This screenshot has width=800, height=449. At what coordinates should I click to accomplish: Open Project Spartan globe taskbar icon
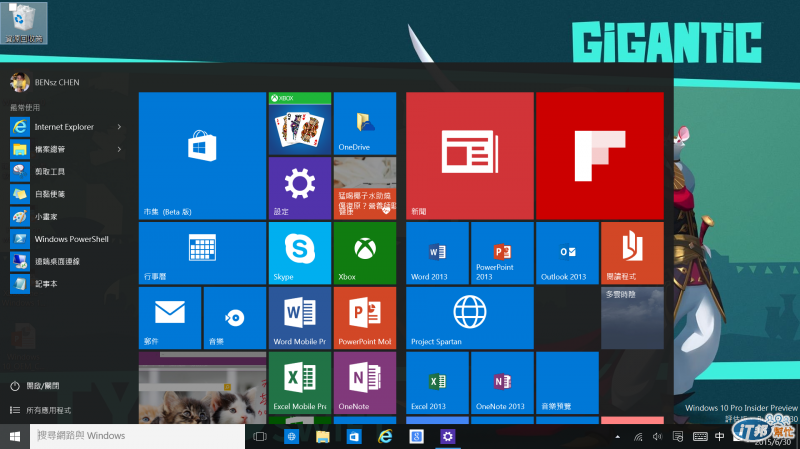(x=291, y=437)
